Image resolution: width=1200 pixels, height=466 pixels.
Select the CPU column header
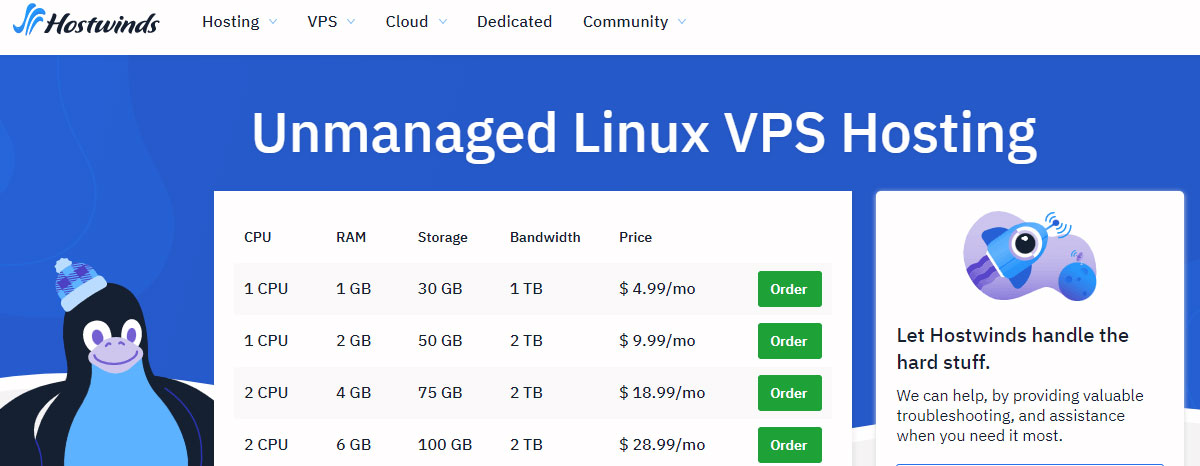click(x=257, y=237)
